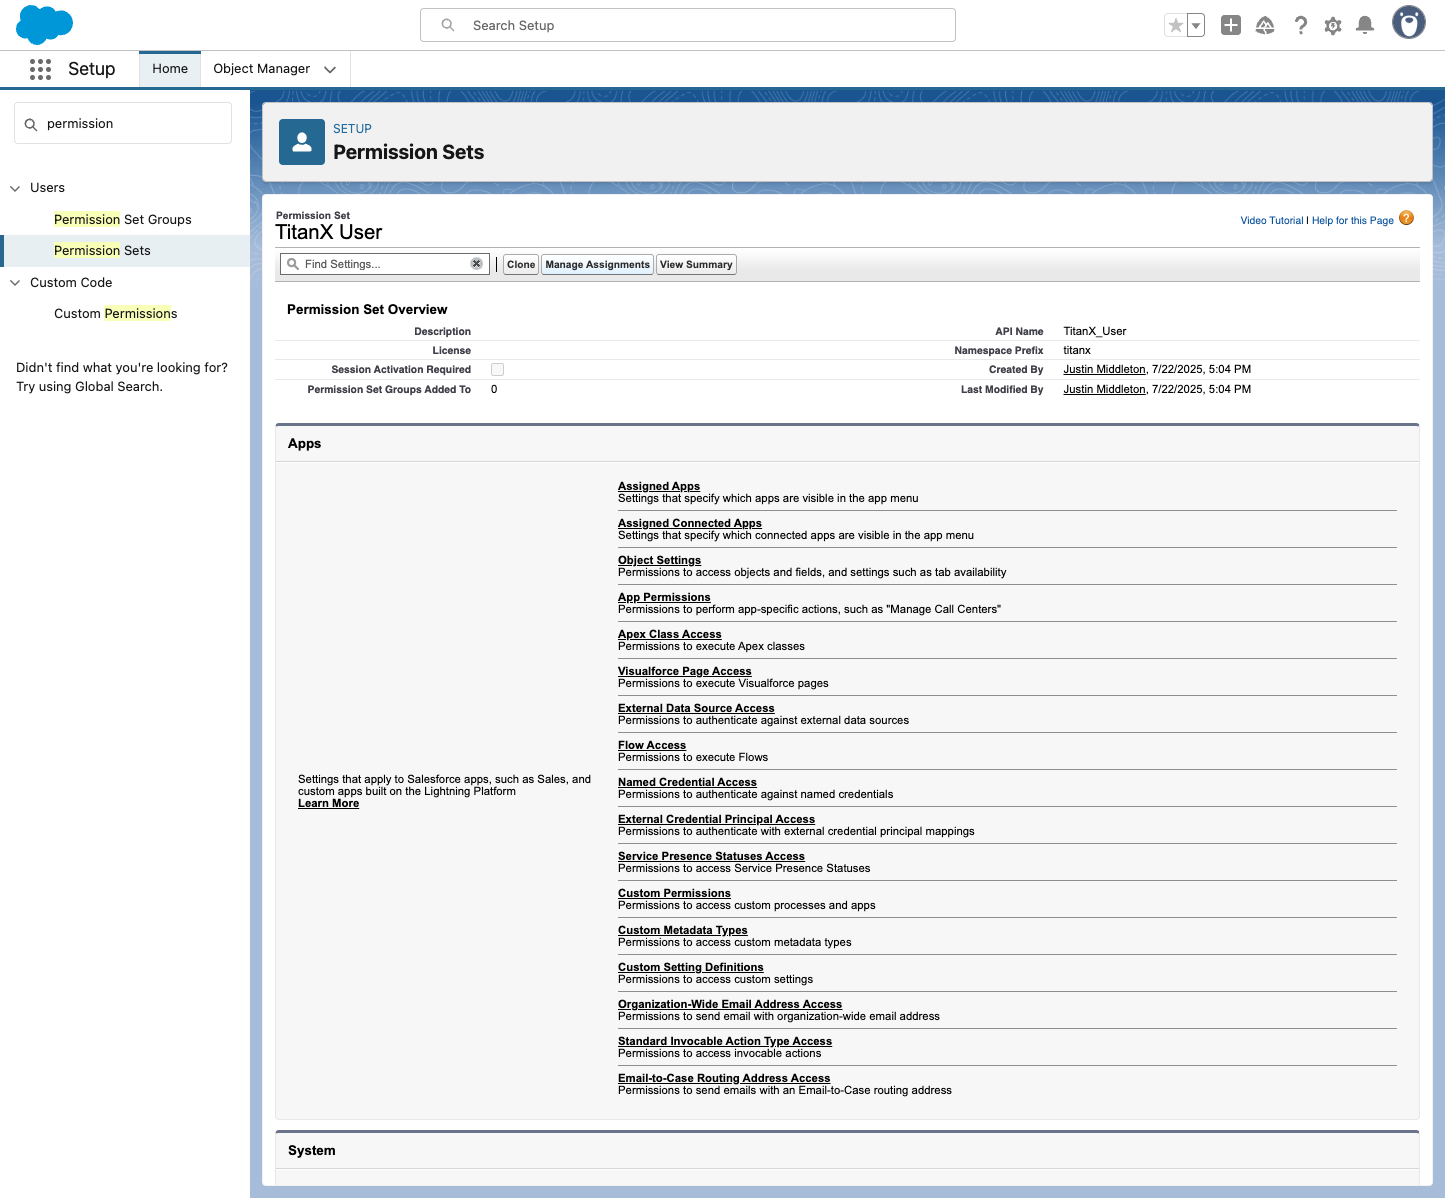Click the Learn More link
The height and width of the screenshot is (1198, 1445).
(x=328, y=804)
